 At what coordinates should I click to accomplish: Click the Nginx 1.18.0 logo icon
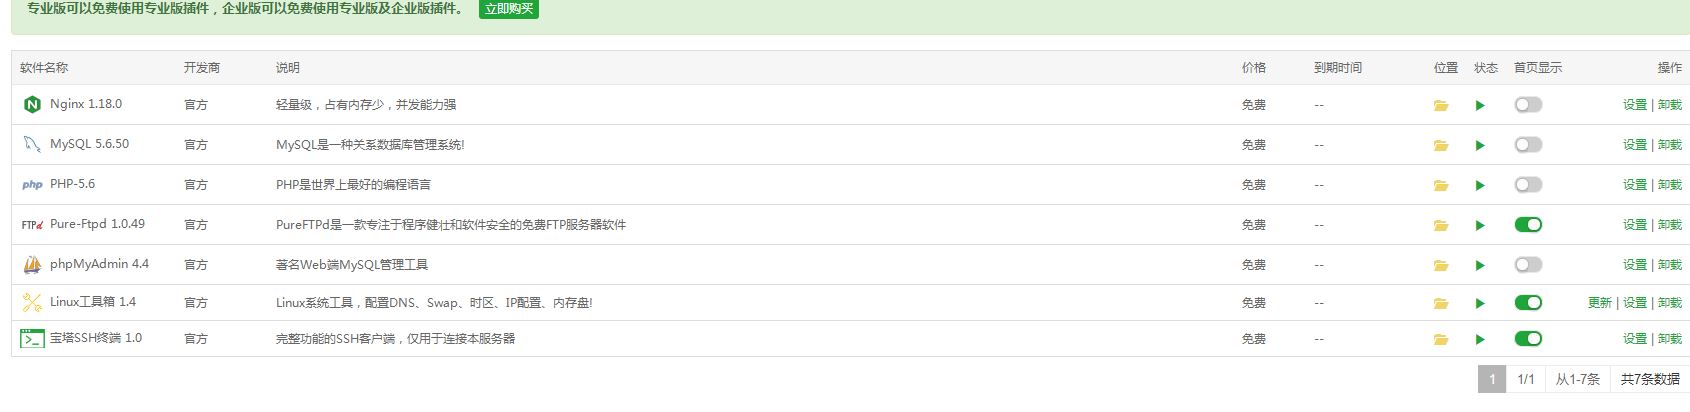32,104
